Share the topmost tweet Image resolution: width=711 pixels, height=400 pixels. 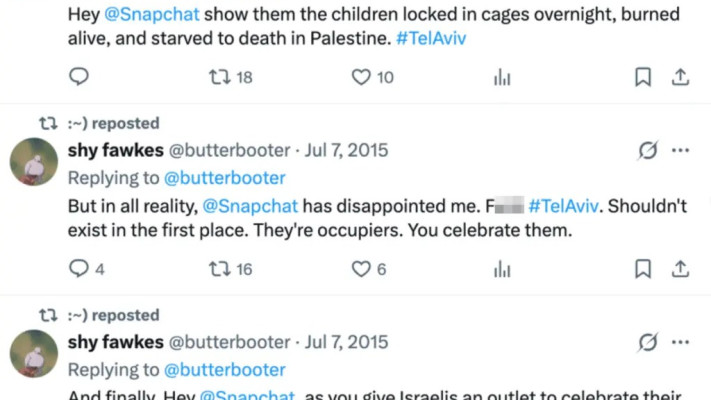coord(680,77)
